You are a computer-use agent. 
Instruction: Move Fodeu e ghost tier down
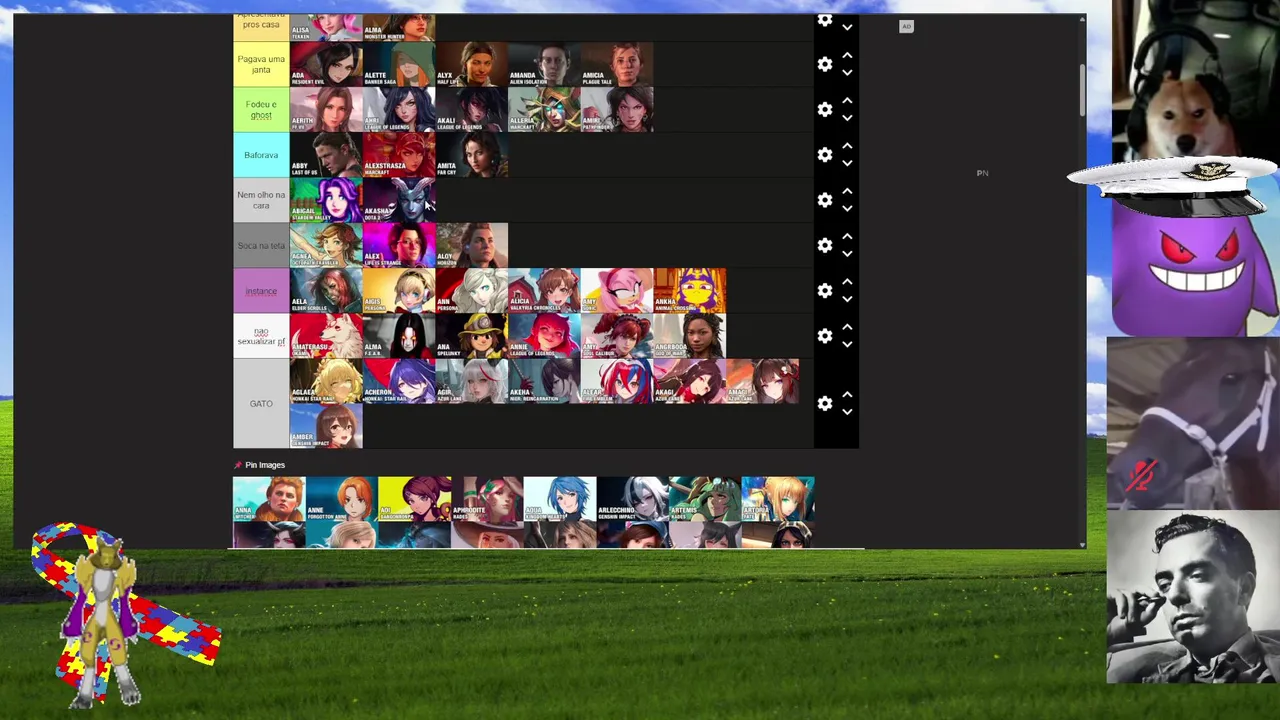pyautogui.click(x=847, y=118)
